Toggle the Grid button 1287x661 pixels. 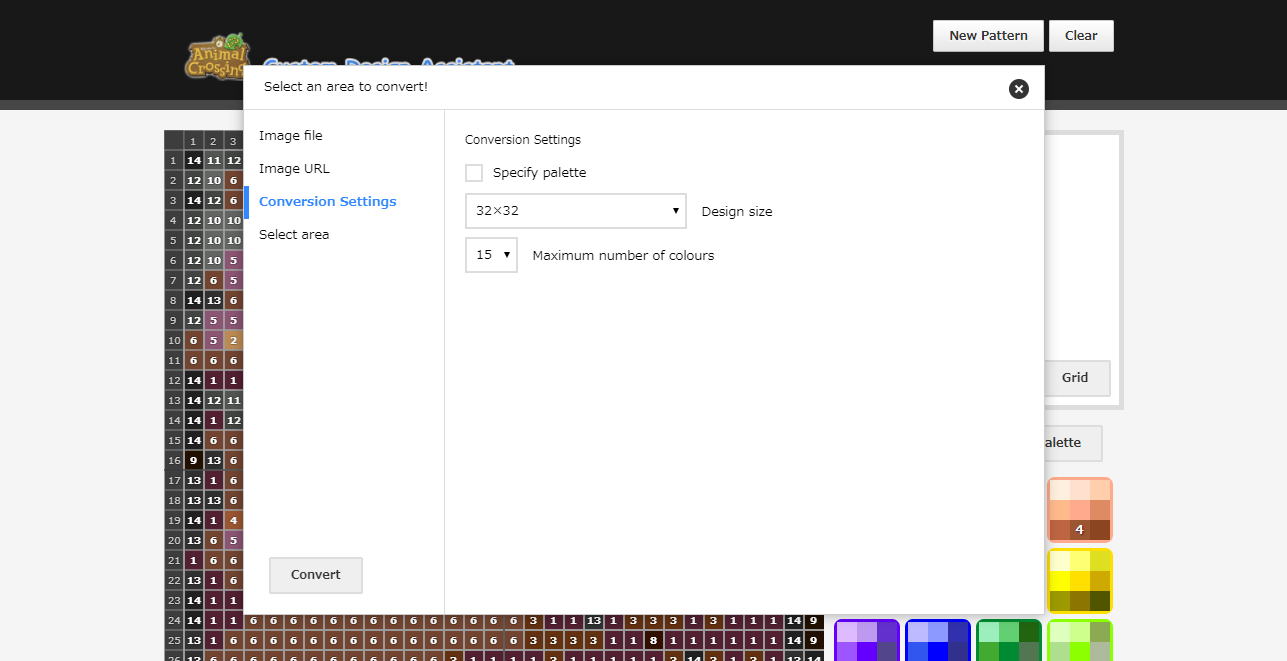(1075, 378)
